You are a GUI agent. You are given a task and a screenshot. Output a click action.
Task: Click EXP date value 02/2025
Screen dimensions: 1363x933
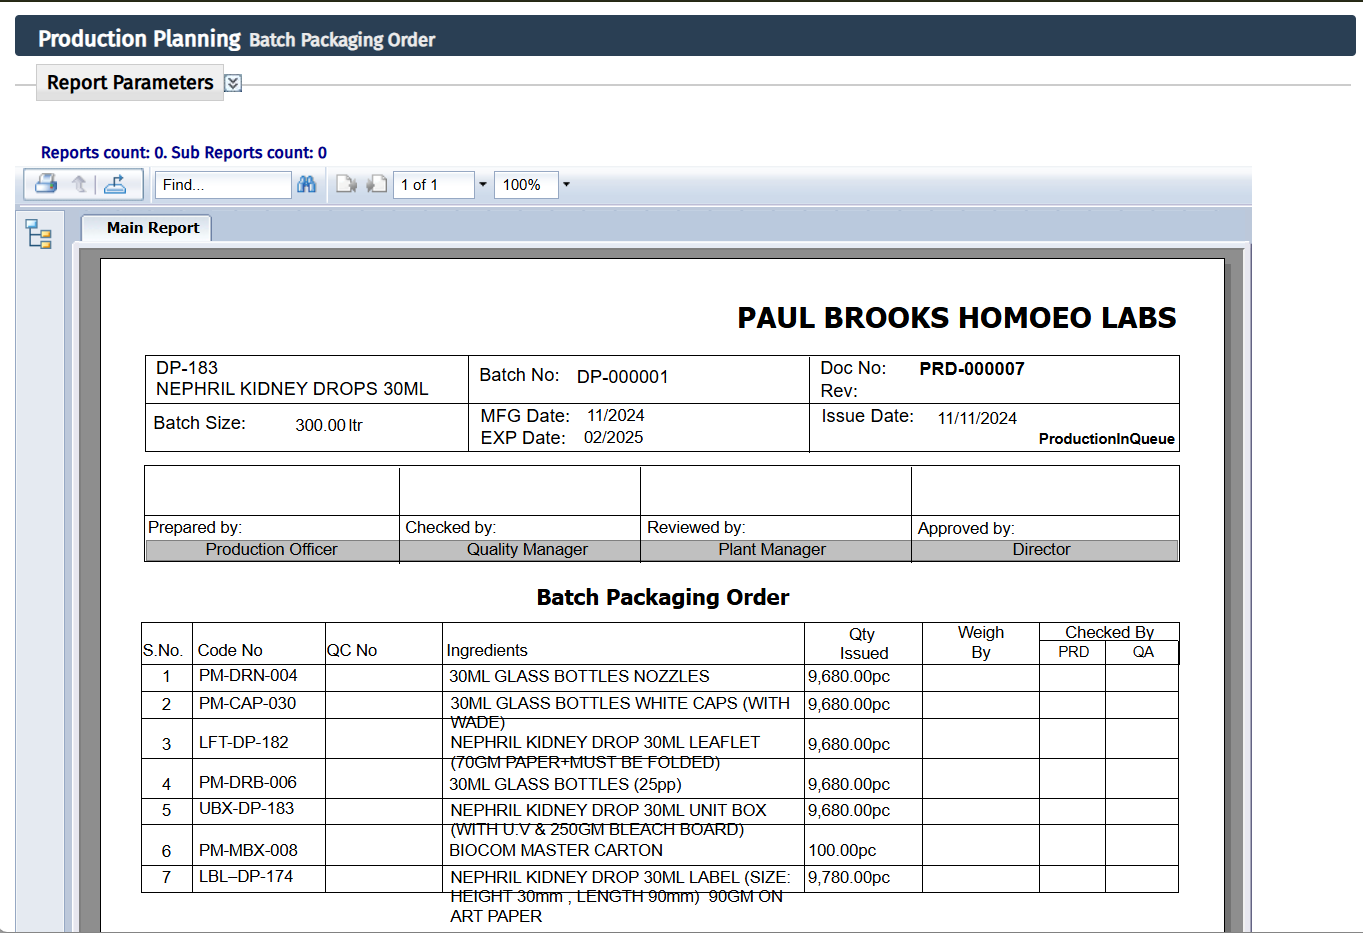614,438
